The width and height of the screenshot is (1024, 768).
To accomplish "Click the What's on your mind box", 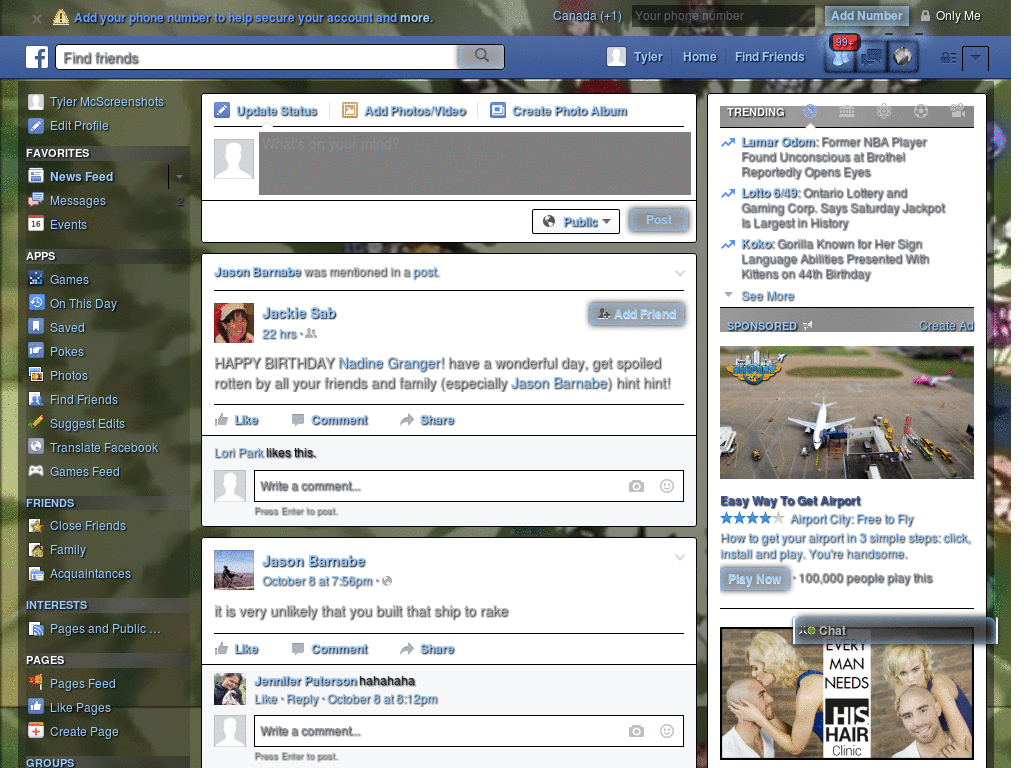I will [475, 163].
